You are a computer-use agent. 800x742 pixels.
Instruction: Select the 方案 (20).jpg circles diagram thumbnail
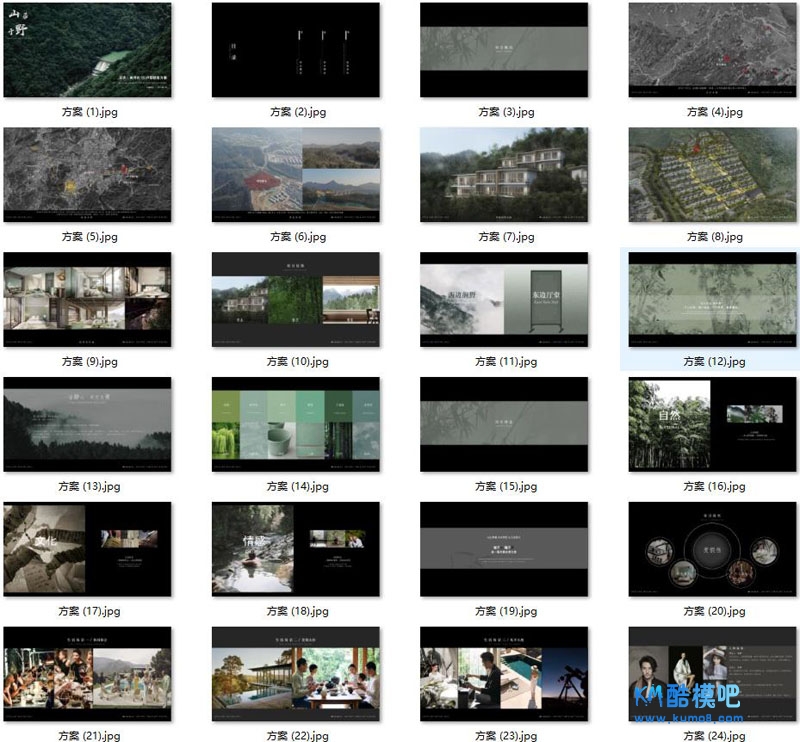pos(713,549)
